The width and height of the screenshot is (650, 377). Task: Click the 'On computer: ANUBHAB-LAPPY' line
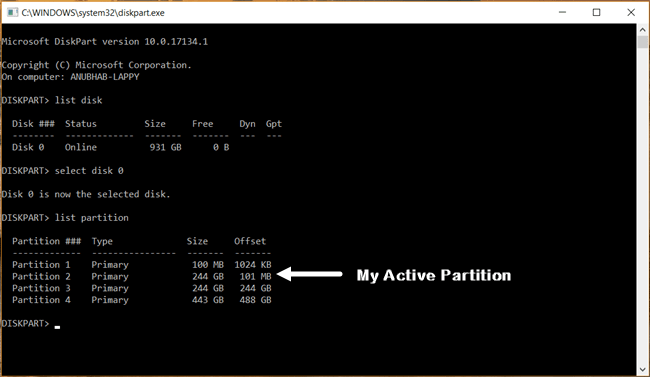click(x=70, y=77)
